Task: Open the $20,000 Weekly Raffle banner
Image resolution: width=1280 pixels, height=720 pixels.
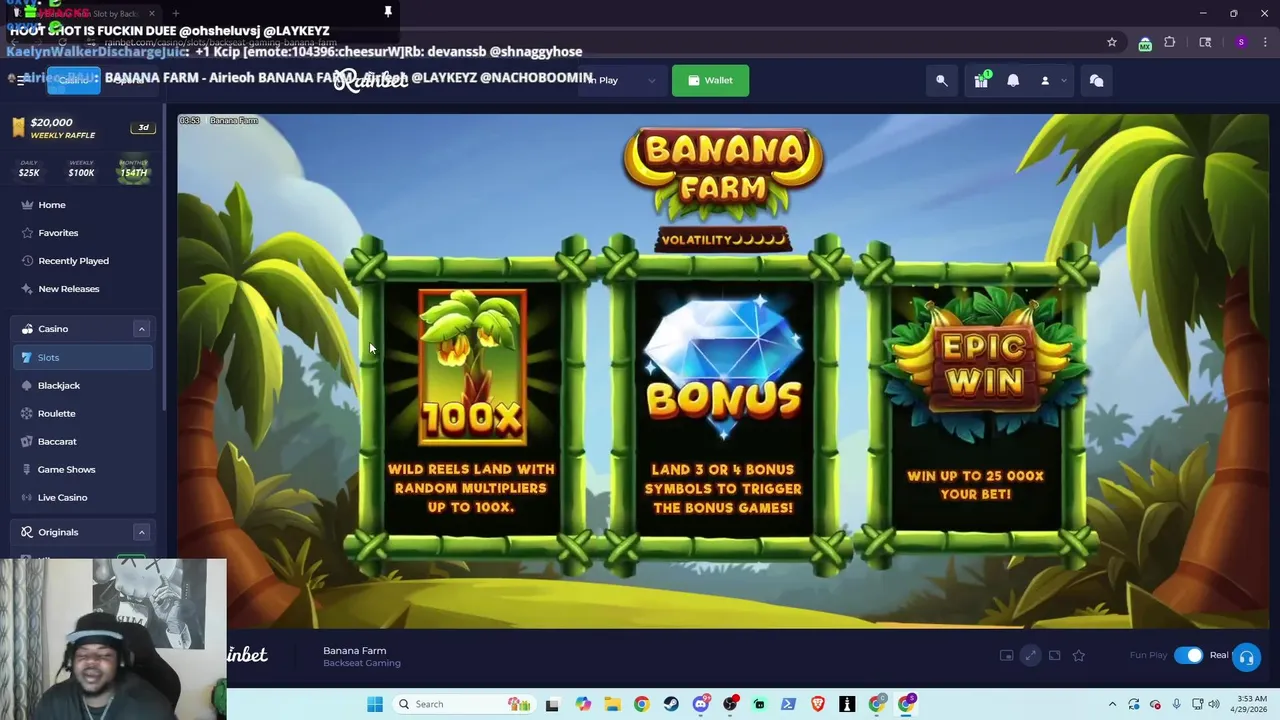Action: 82,128
